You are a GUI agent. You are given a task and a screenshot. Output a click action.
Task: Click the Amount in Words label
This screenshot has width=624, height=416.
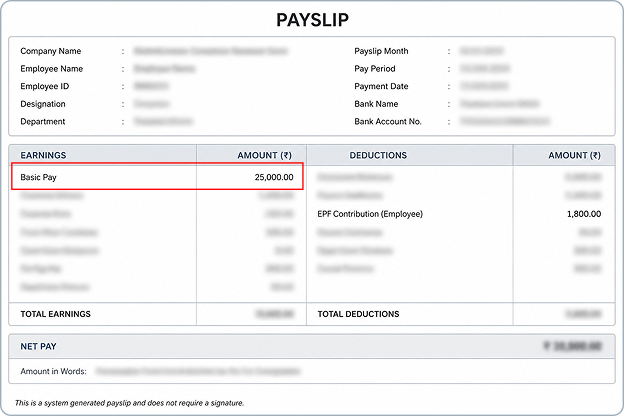click(x=53, y=371)
